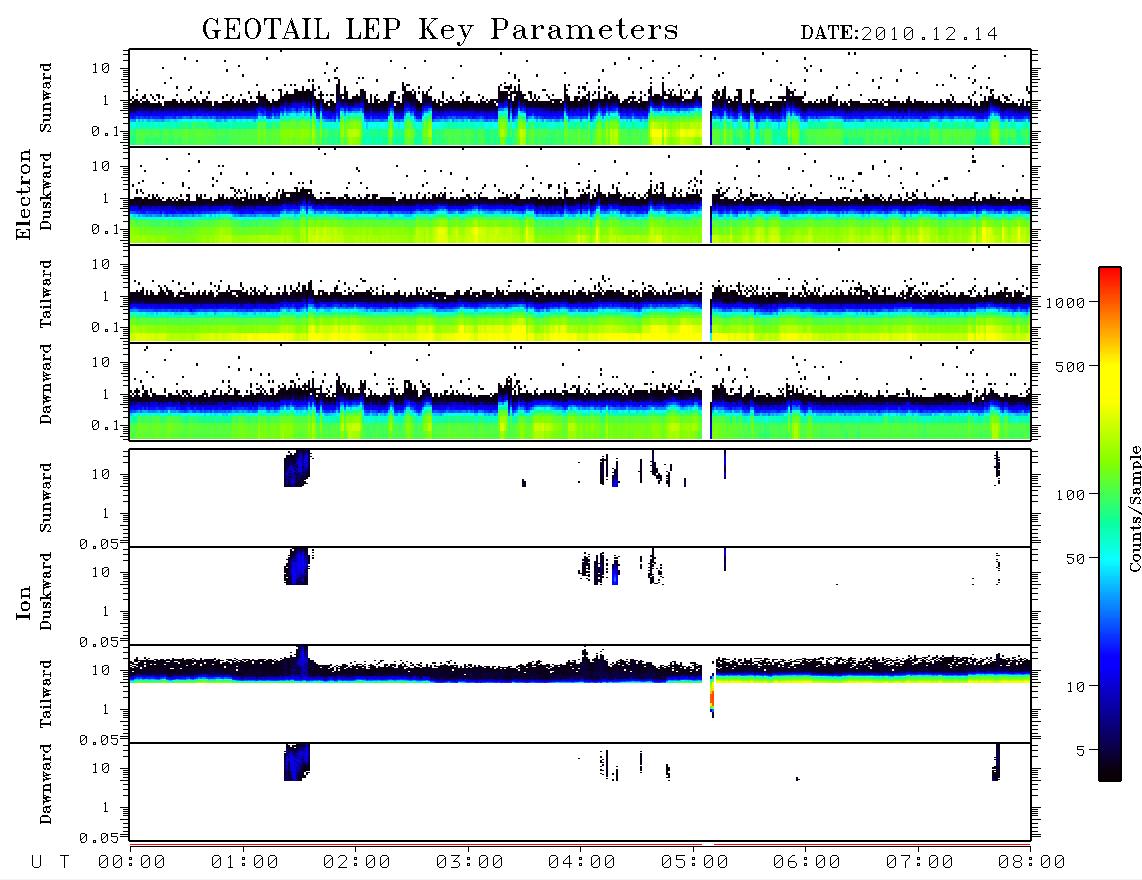Select the Electron 'Duskward' panel label

[46, 191]
